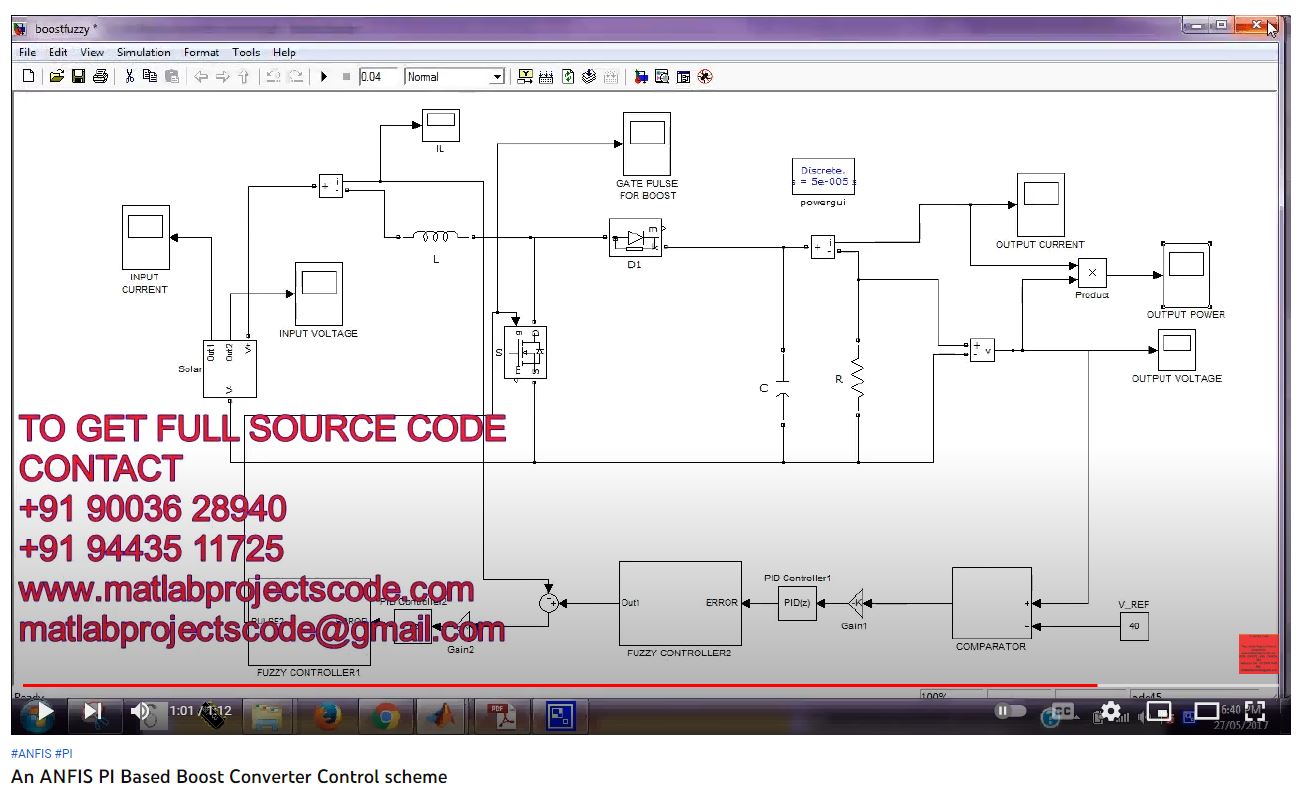Select the COMPARATOR subsystem block
The height and width of the screenshot is (797, 1301).
coord(991,603)
